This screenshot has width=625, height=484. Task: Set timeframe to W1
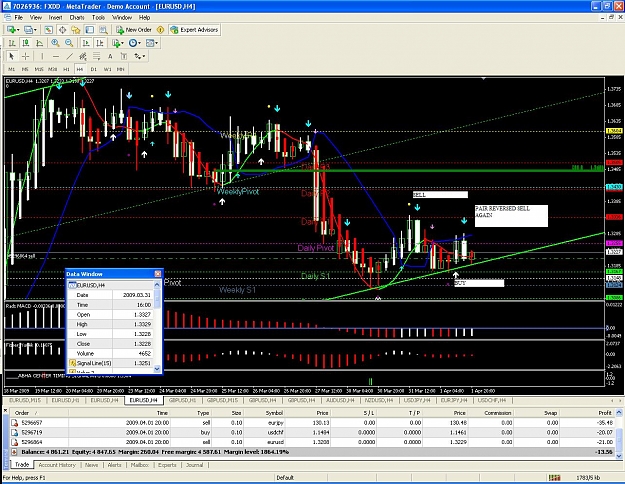107,69
